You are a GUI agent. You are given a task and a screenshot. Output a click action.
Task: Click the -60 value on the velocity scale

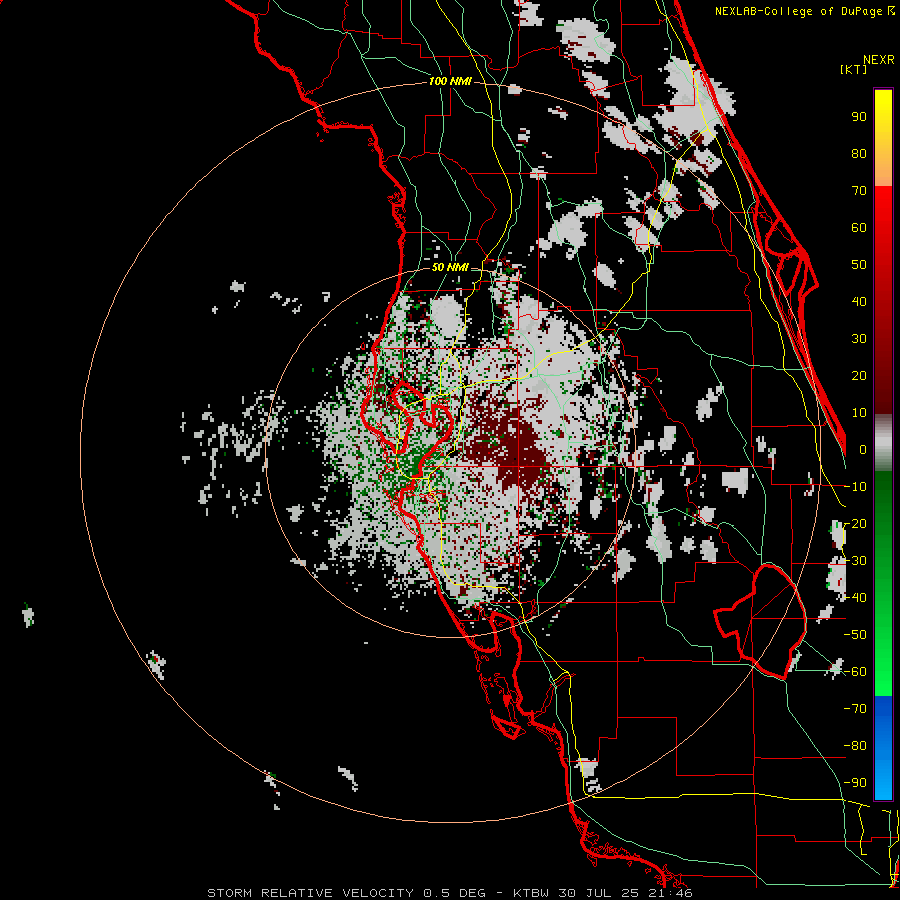(855, 672)
